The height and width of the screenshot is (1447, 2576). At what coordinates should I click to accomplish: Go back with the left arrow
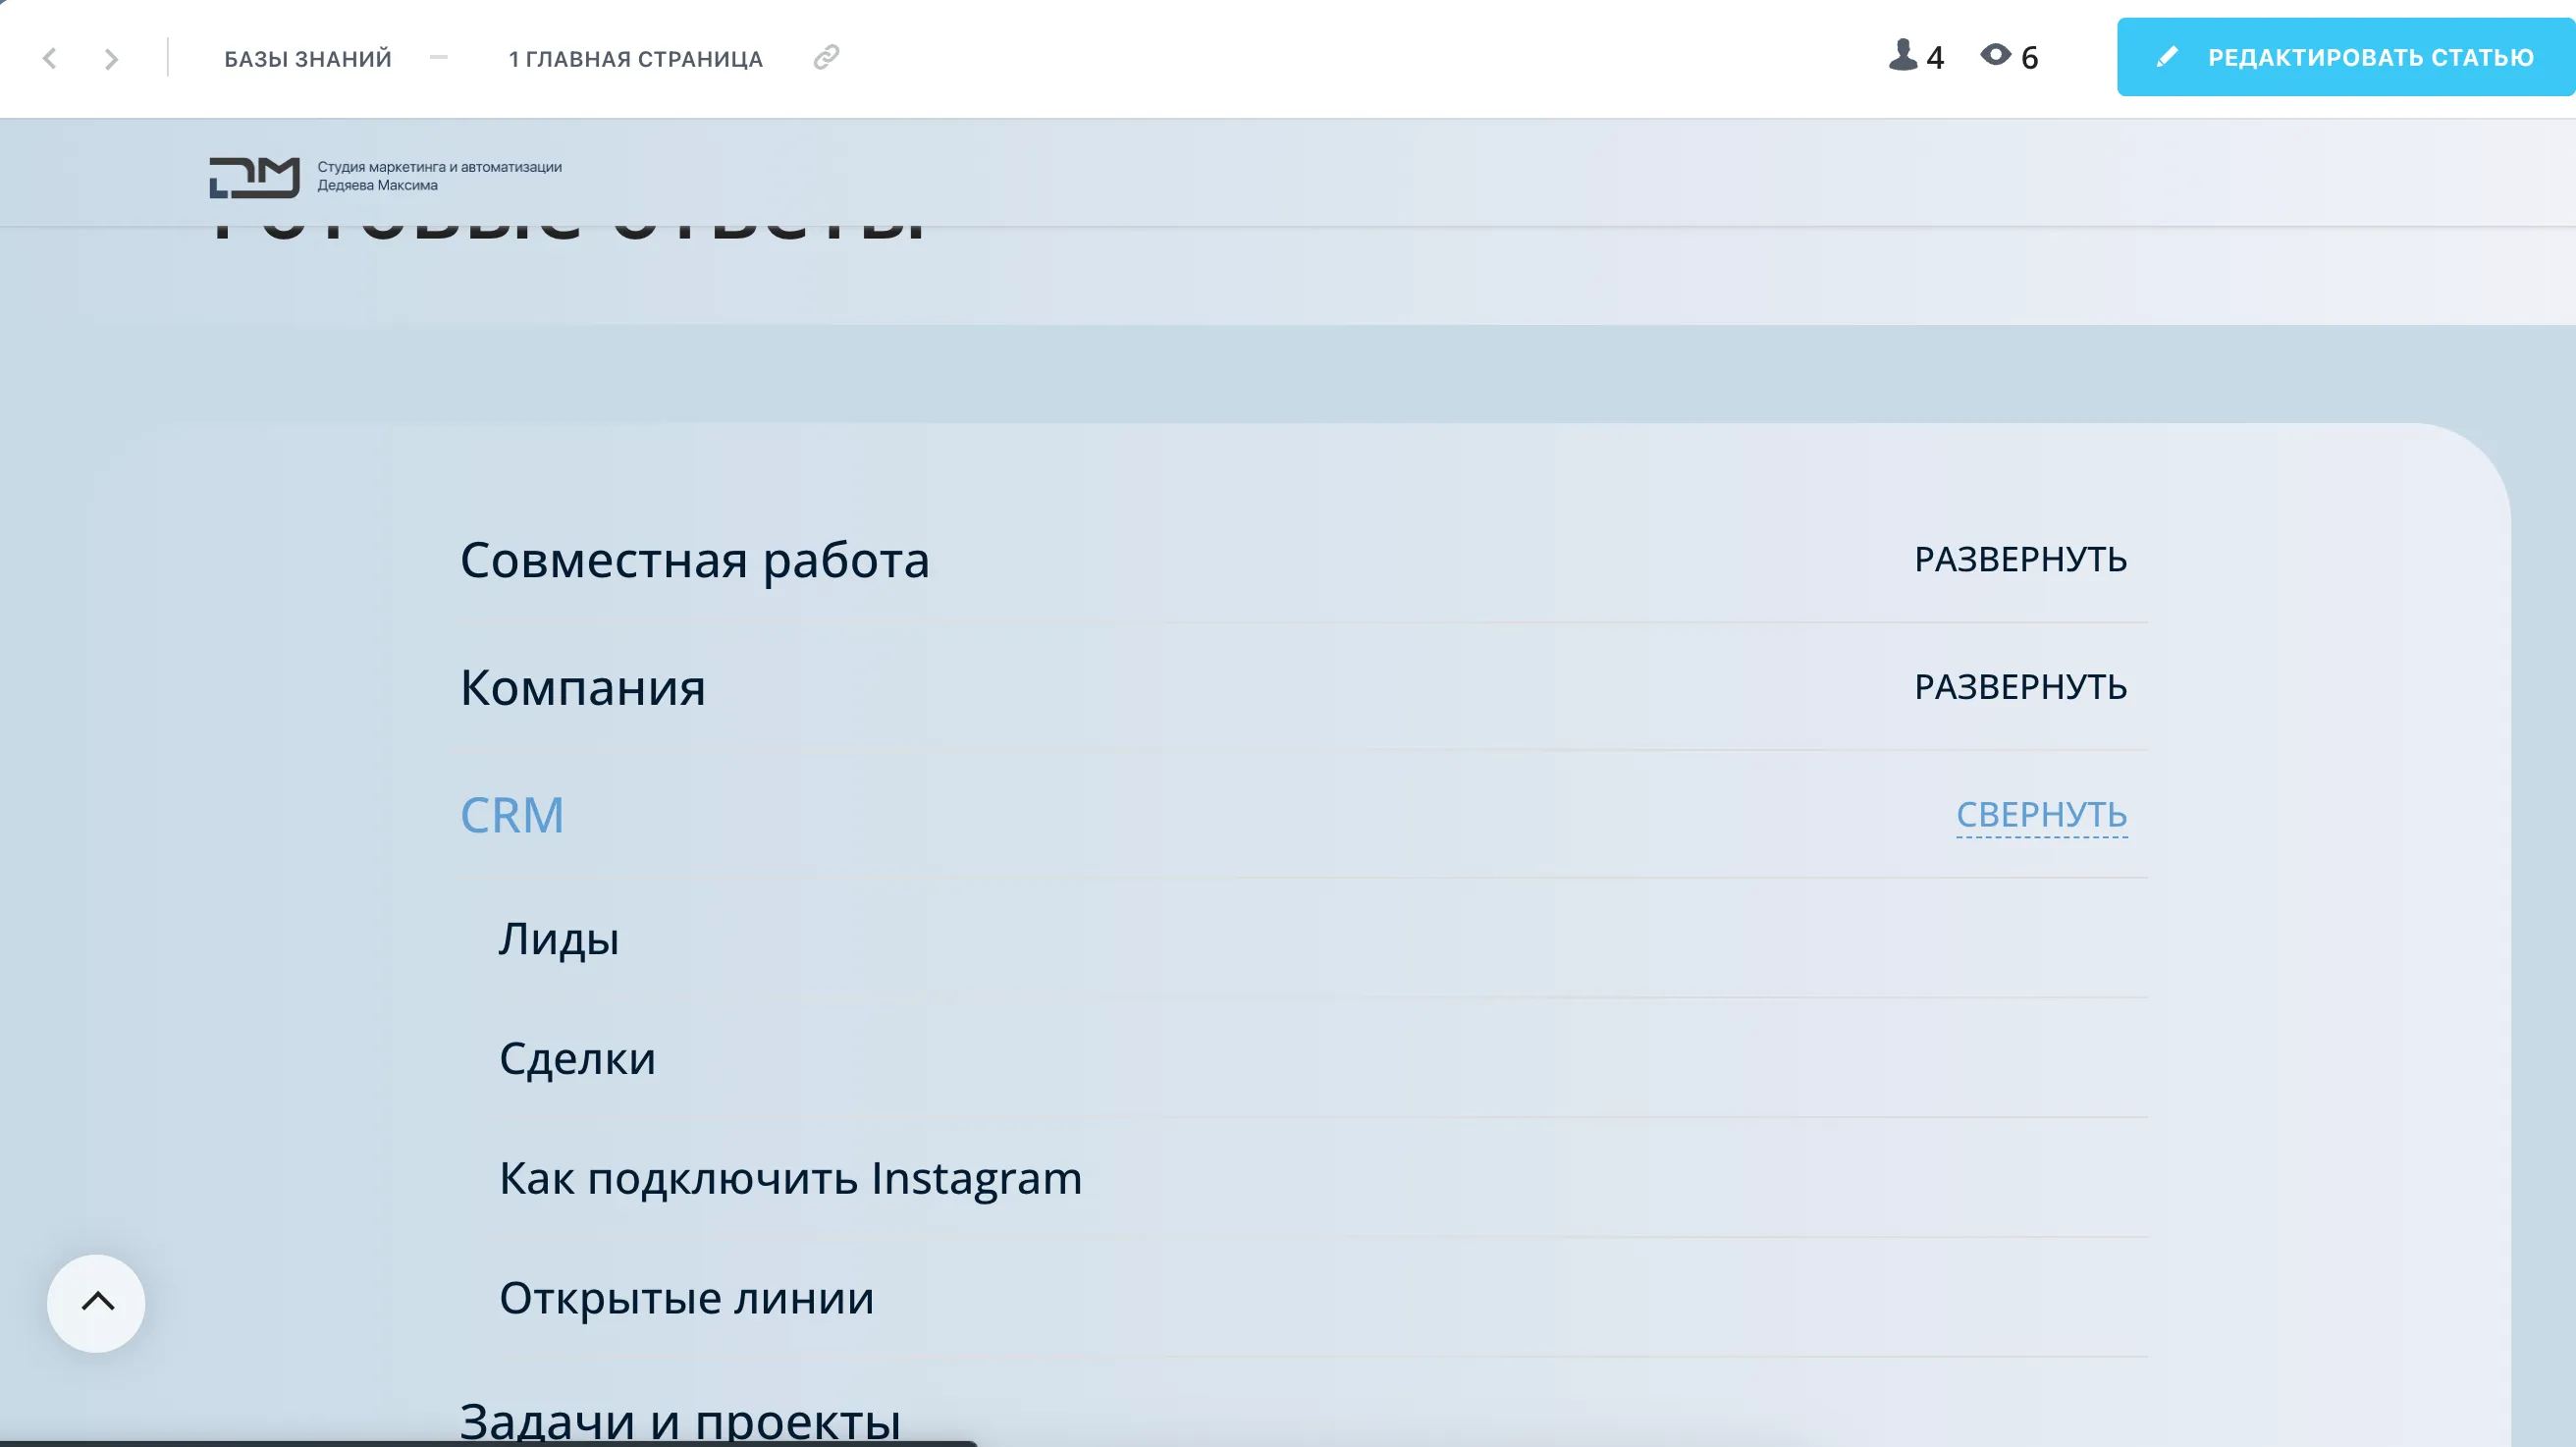(49, 58)
